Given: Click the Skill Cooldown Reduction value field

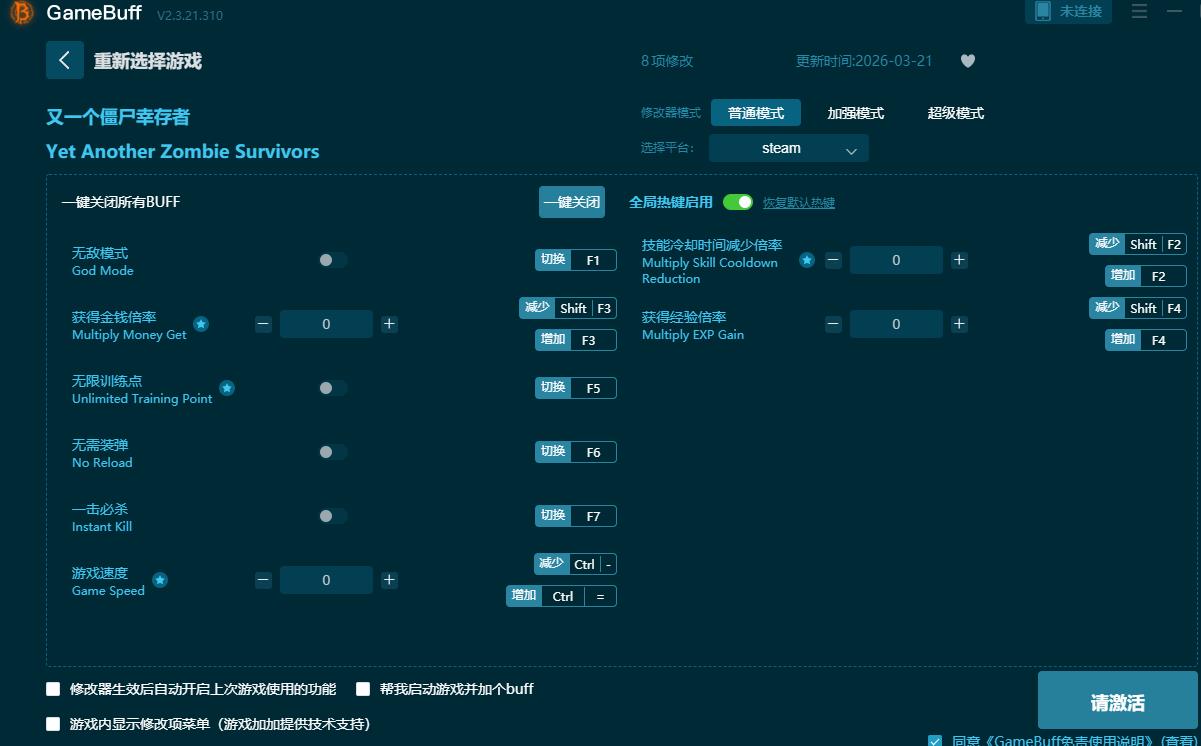Looking at the screenshot, I should (x=896, y=260).
